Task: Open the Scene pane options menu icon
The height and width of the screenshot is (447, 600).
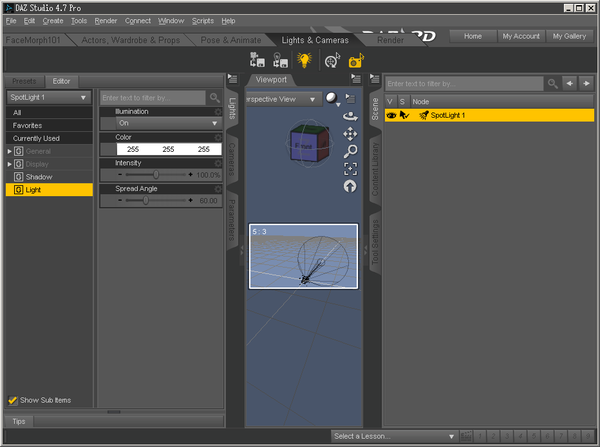Action: click(374, 79)
